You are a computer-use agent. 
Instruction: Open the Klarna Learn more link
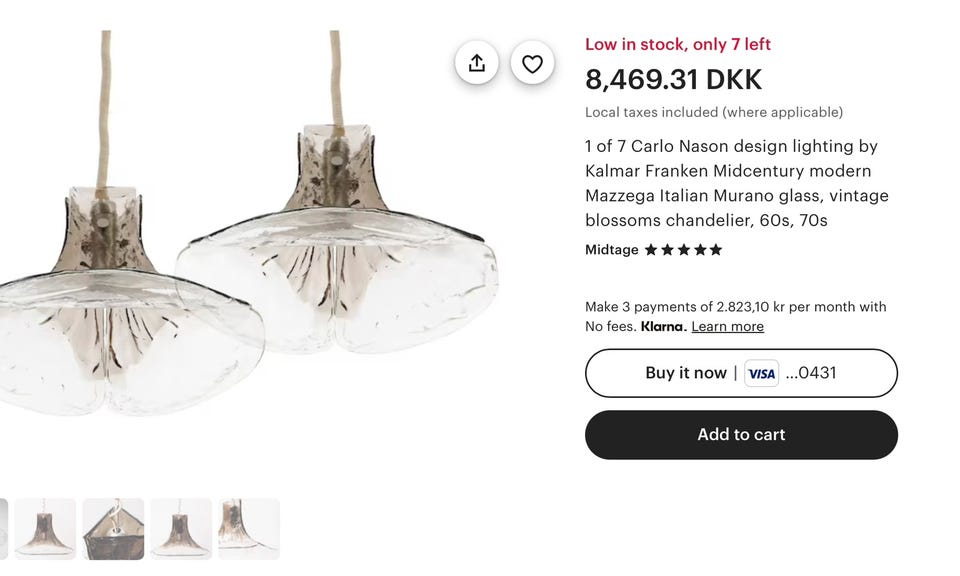tap(727, 327)
